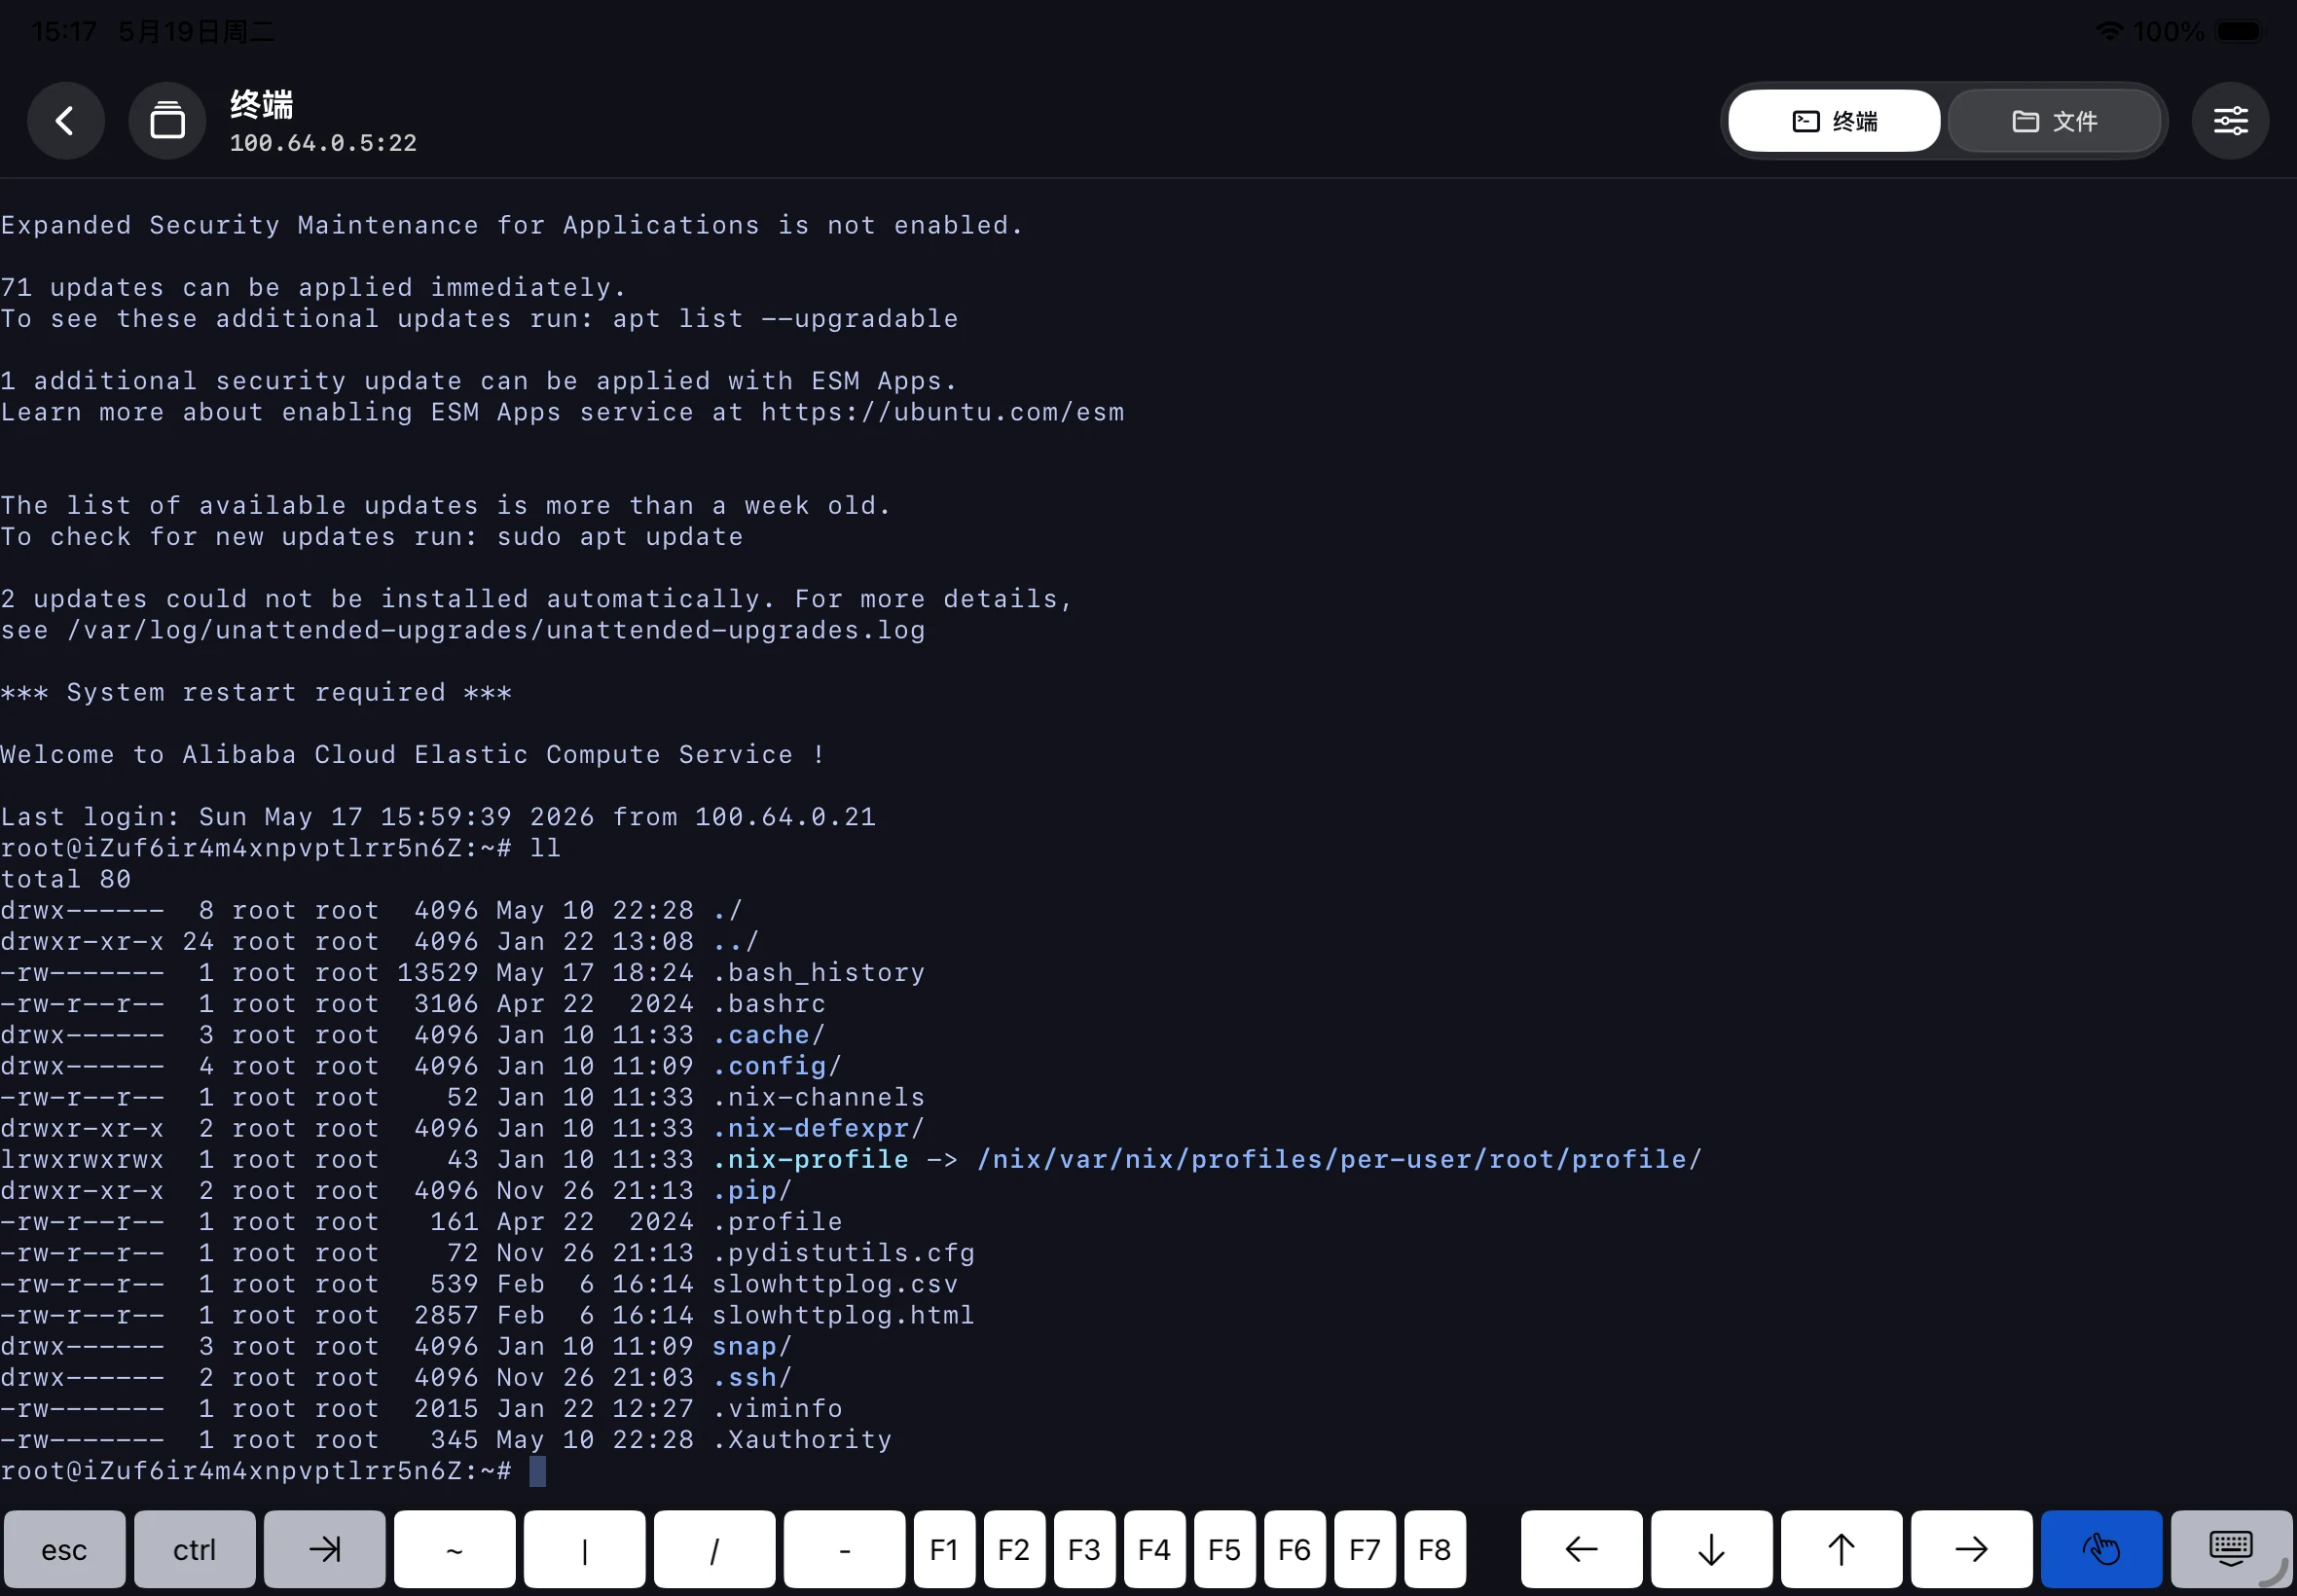Tap the .viminfo file name
Viewport: 2297px width, 1596px height.
click(x=777, y=1408)
